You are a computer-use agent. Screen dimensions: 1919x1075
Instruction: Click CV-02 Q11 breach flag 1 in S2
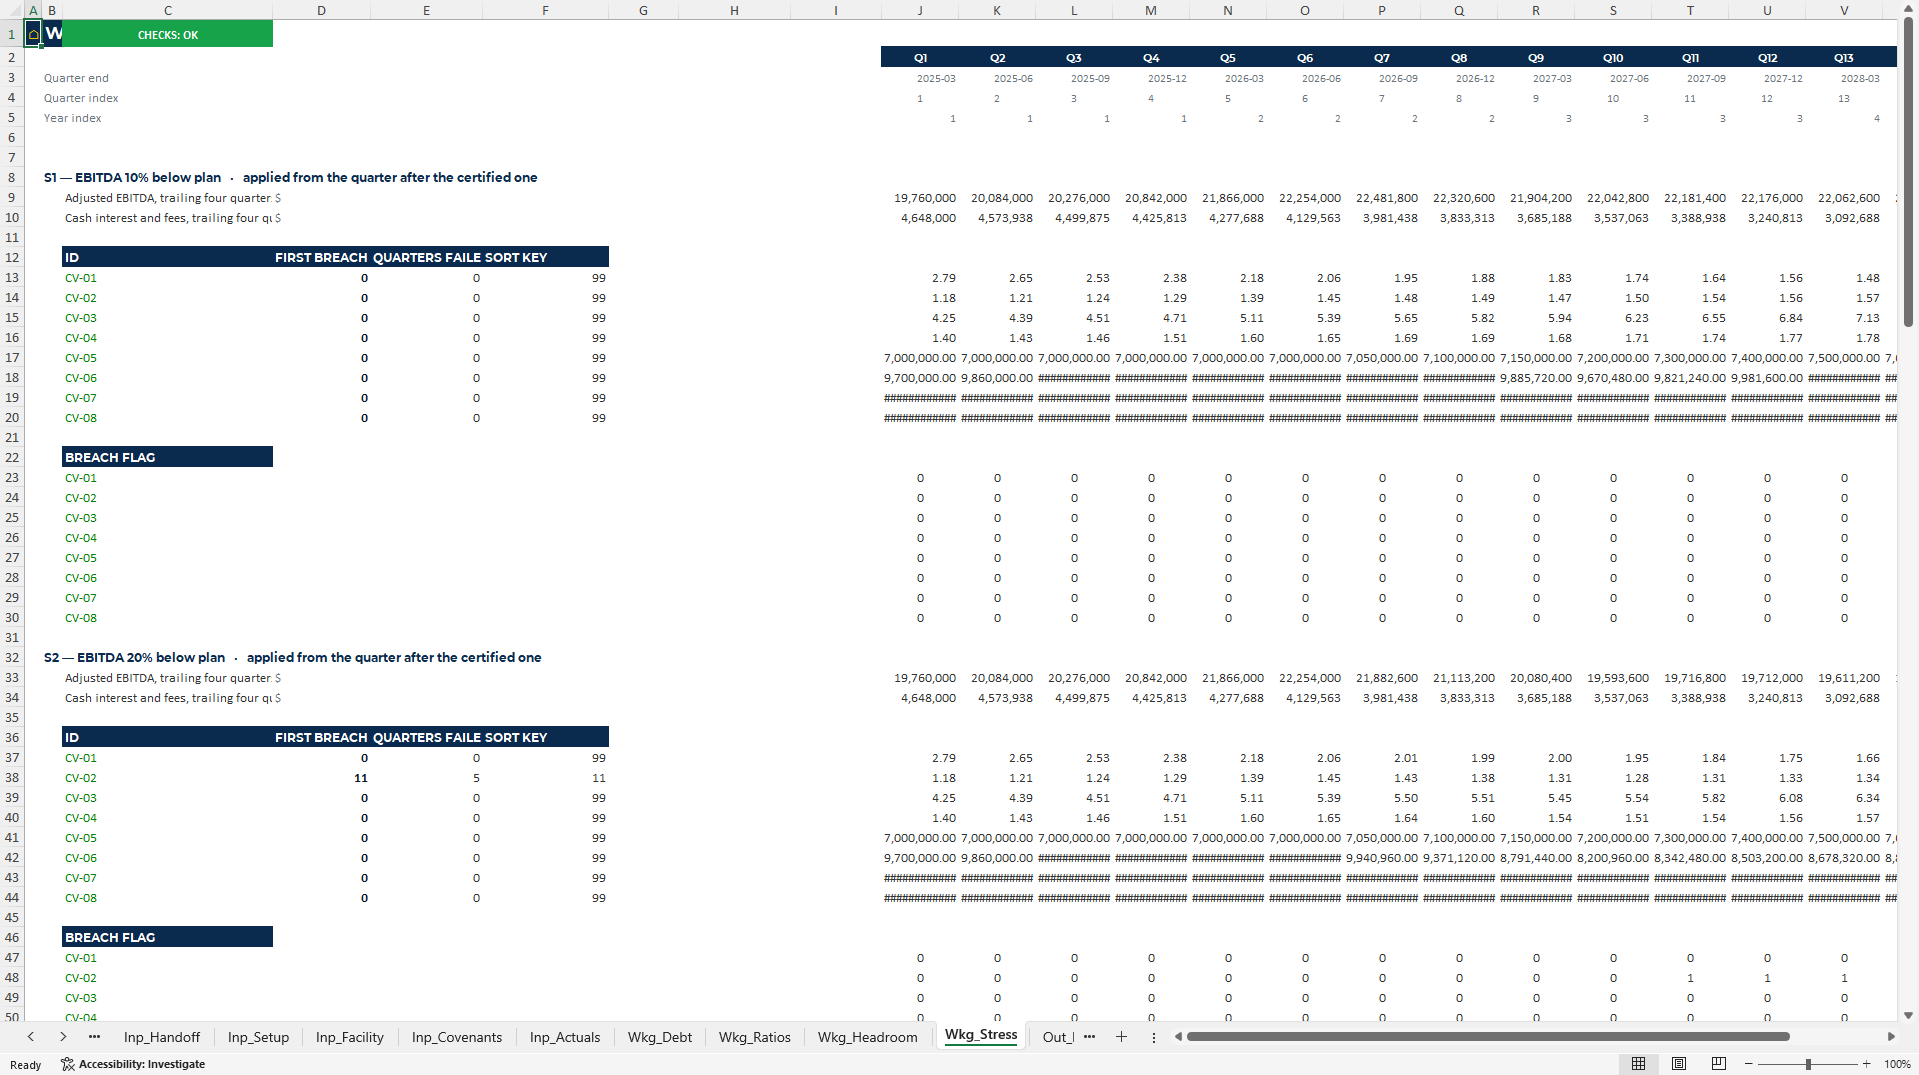click(x=1690, y=978)
